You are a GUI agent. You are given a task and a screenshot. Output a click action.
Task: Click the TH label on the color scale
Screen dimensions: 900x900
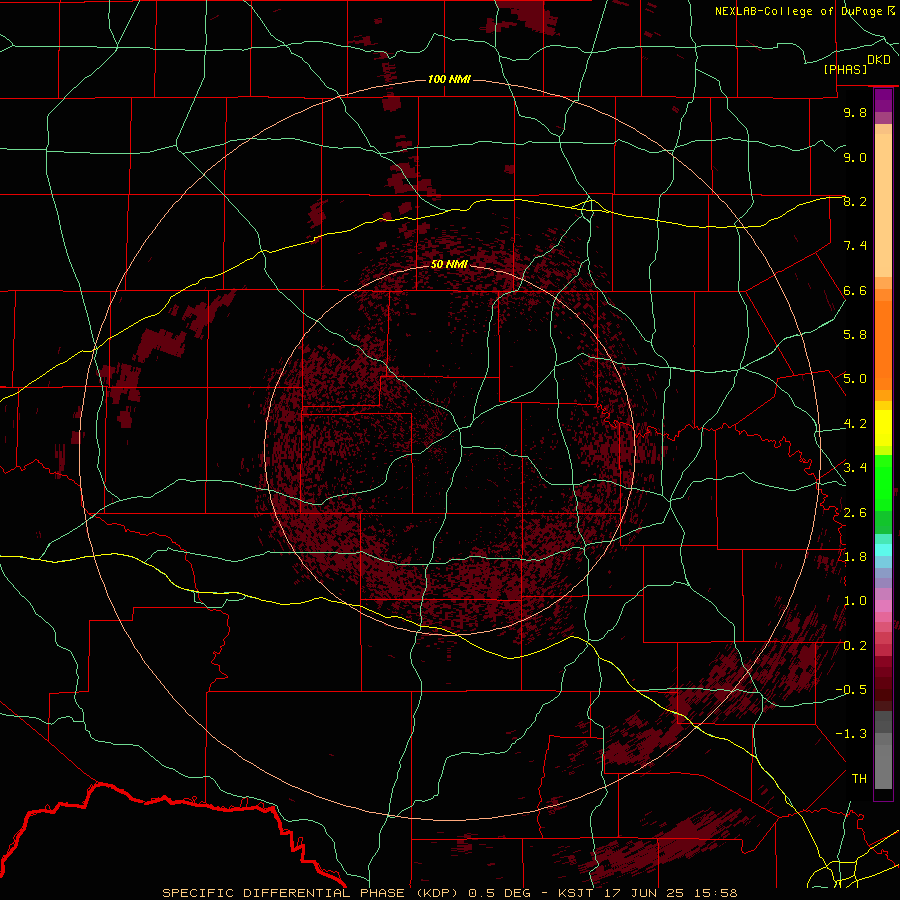tap(859, 779)
